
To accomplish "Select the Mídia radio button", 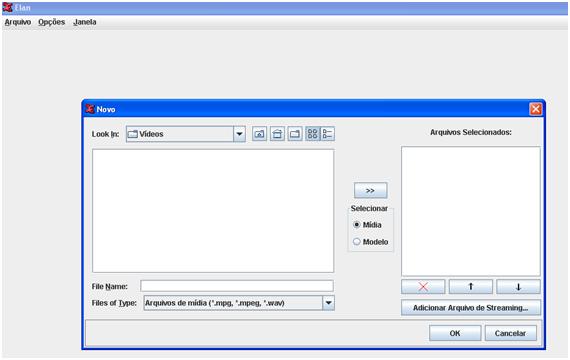I will click(357, 225).
